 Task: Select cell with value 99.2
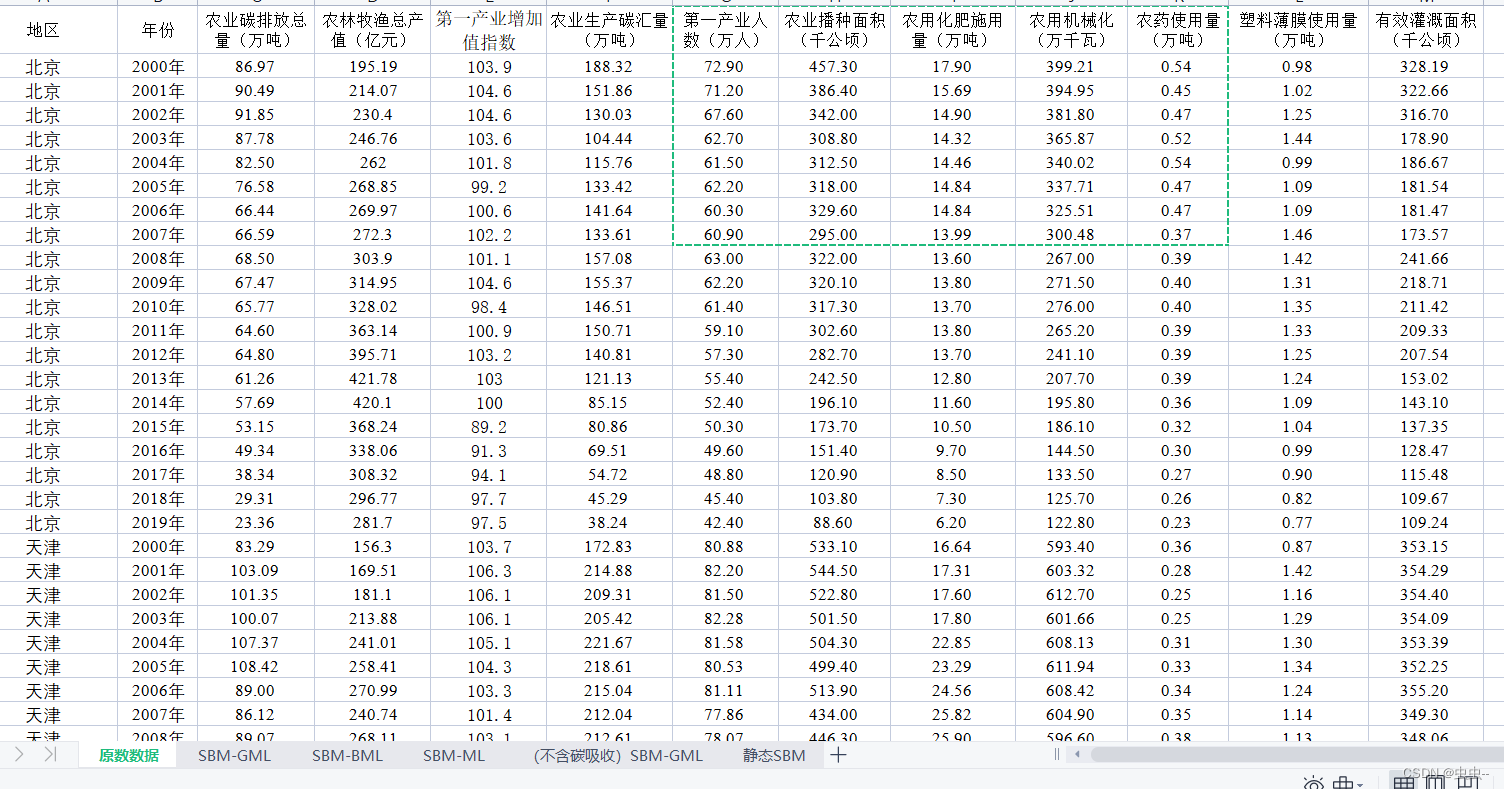tap(489, 187)
